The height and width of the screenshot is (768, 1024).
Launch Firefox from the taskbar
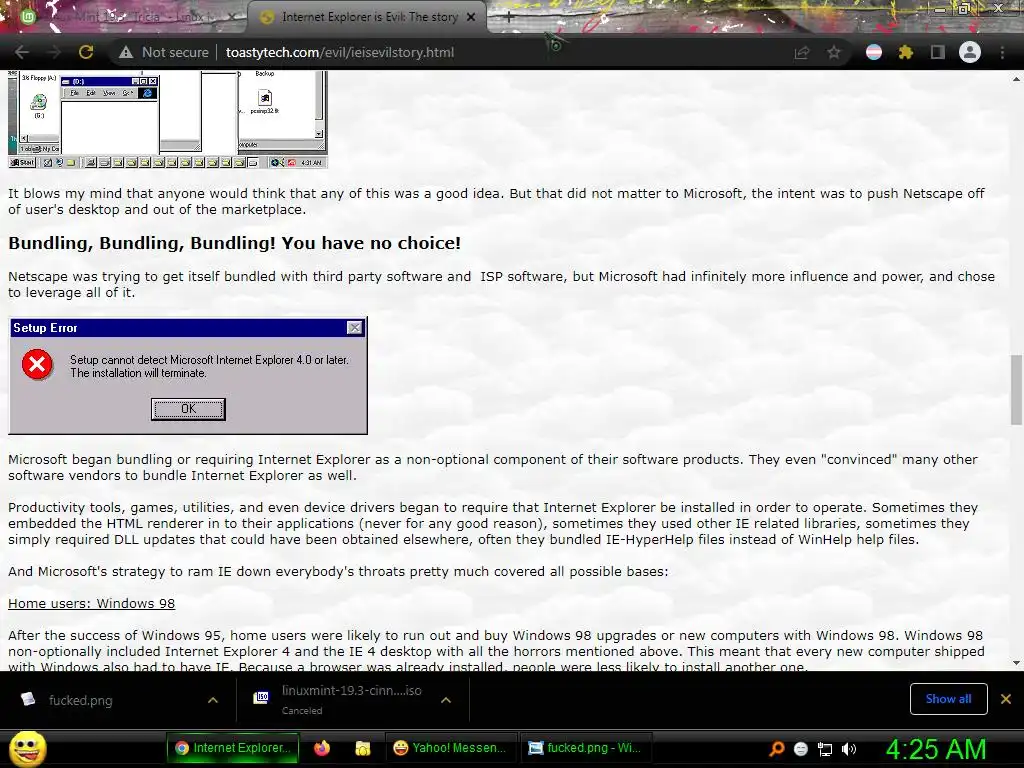pos(322,748)
